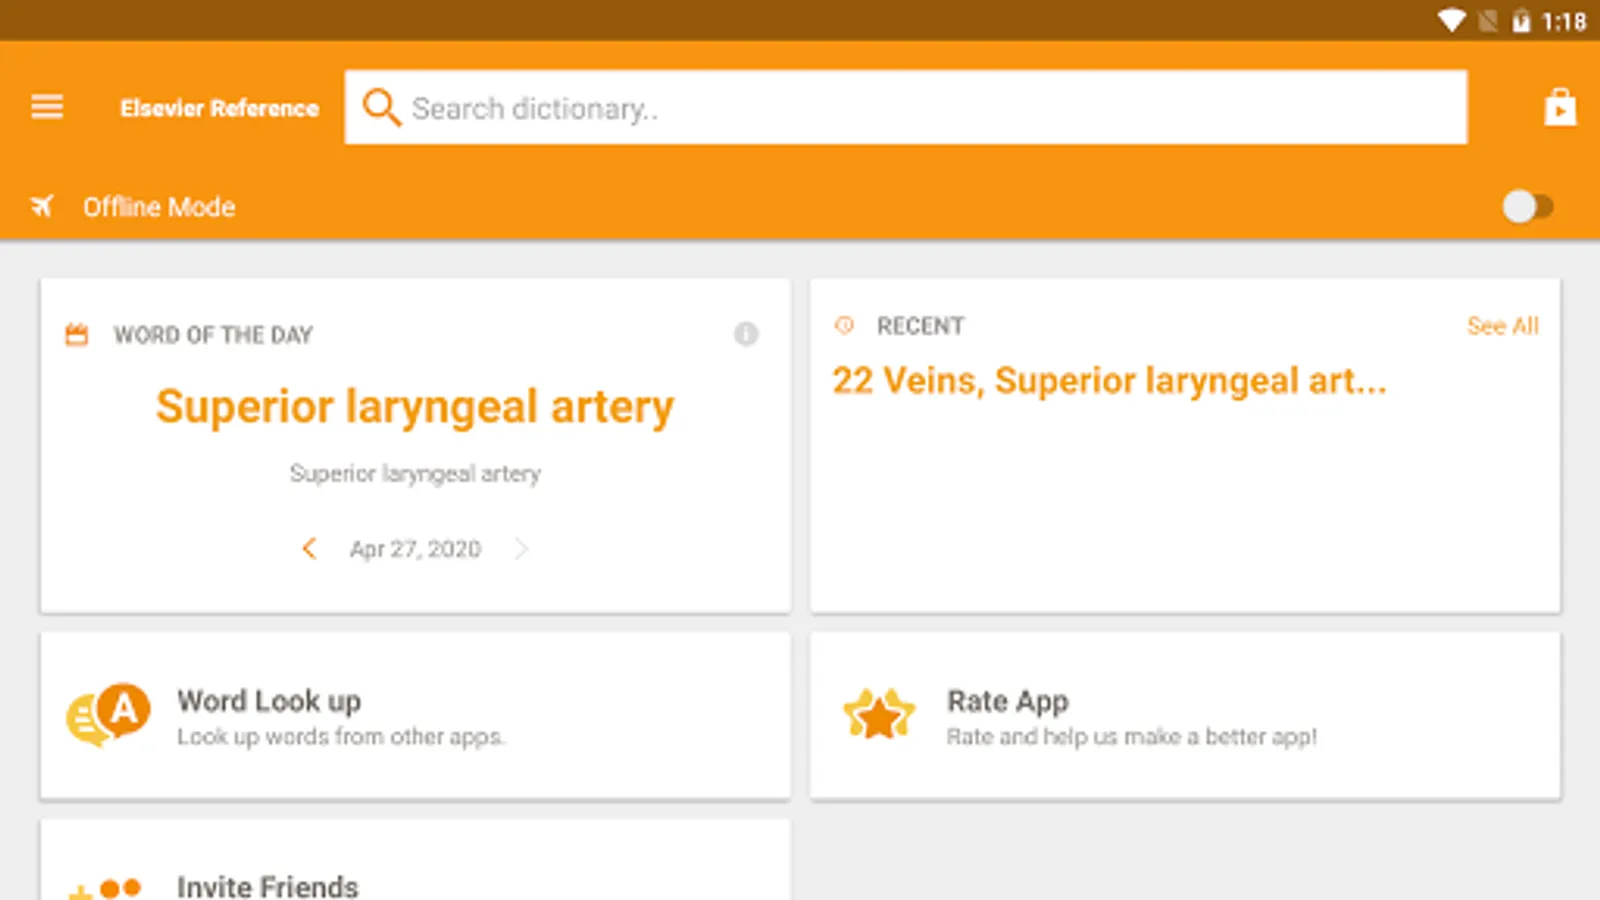Image resolution: width=1600 pixels, height=900 pixels.
Task: Open Word of the Day info icon
Action: pos(746,334)
